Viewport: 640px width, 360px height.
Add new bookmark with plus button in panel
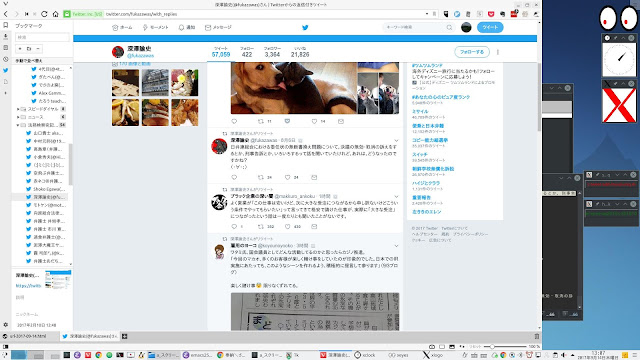coord(20,49)
